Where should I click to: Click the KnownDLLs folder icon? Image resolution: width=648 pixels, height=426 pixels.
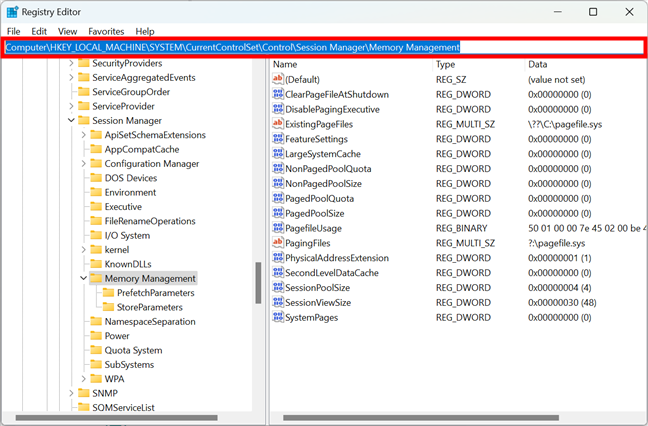(96, 264)
